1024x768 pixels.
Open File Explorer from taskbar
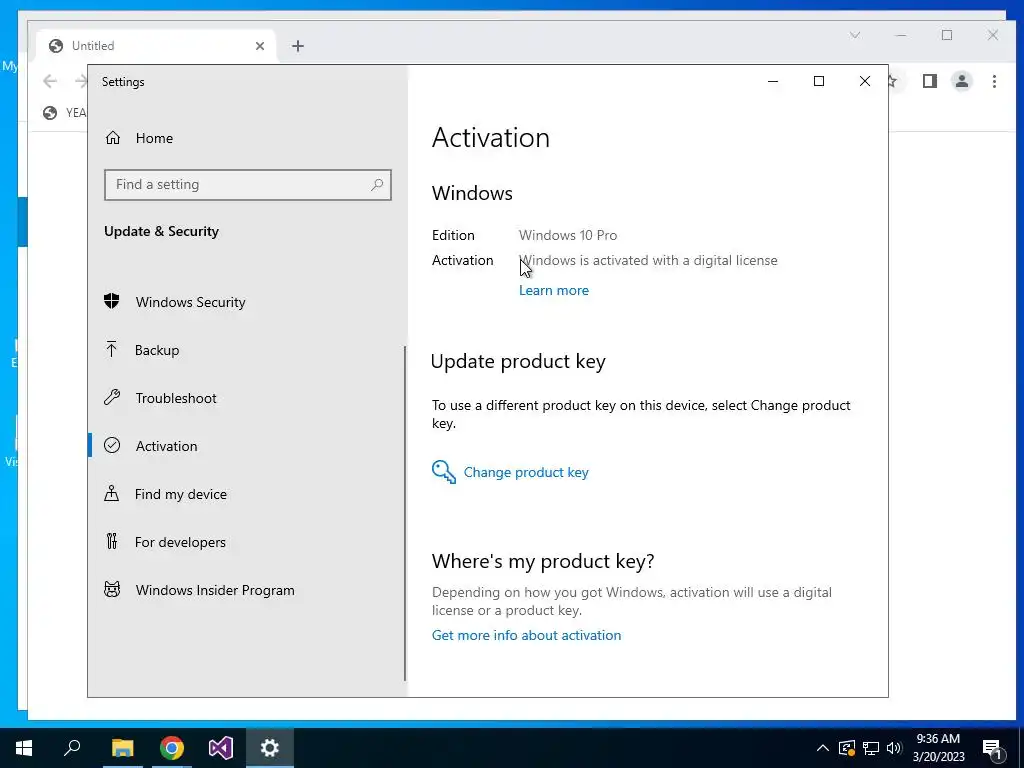click(122, 748)
